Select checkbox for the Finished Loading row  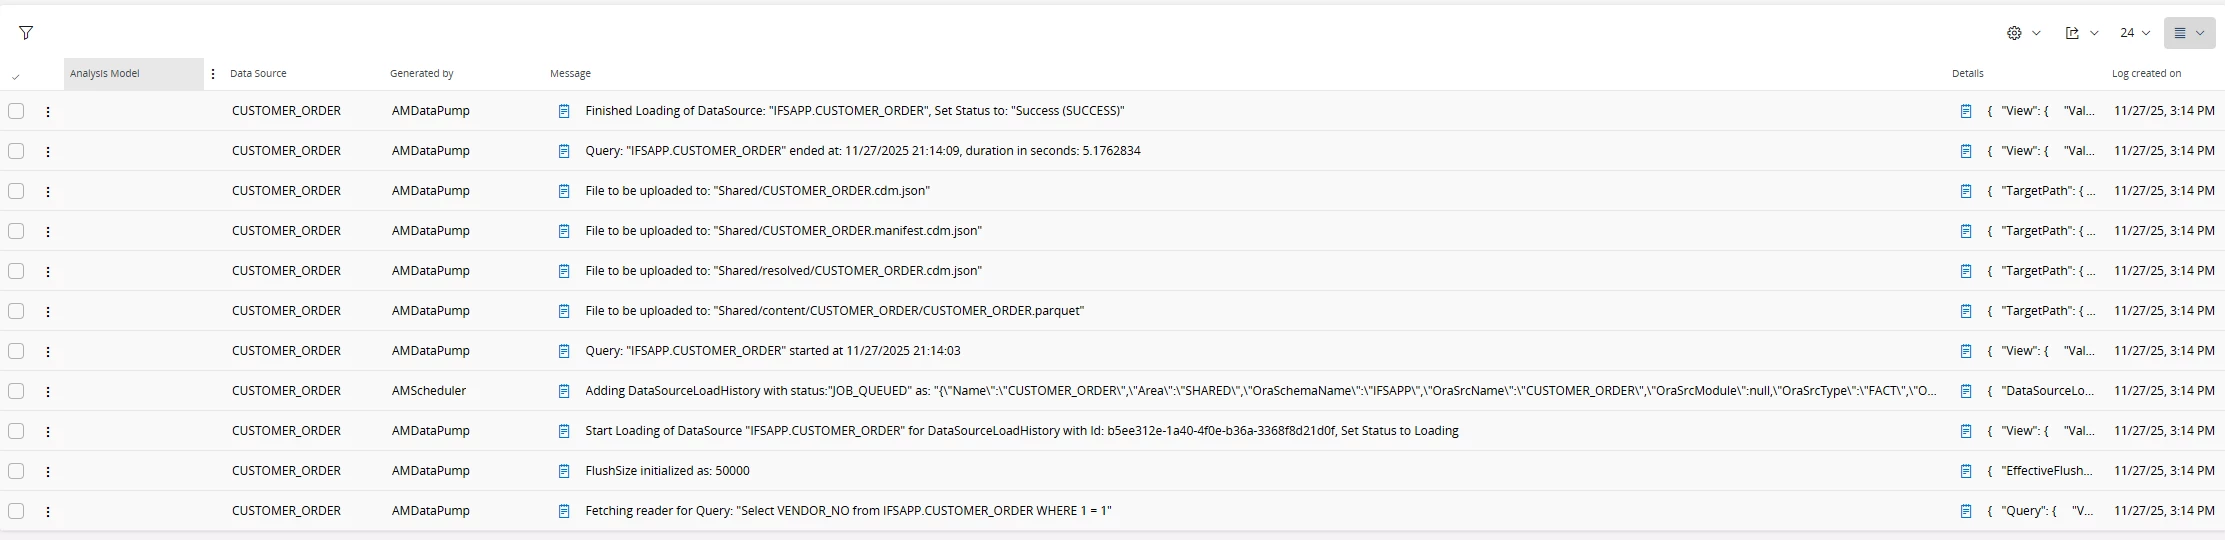16,111
